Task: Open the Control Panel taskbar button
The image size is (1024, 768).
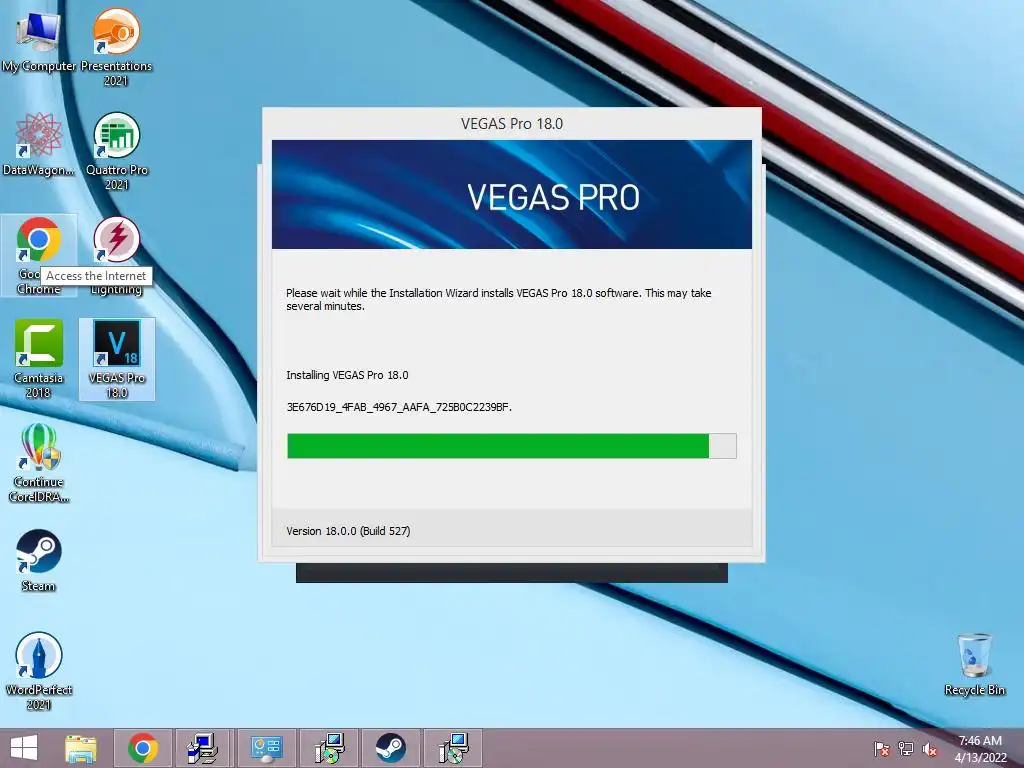Action: click(266, 748)
